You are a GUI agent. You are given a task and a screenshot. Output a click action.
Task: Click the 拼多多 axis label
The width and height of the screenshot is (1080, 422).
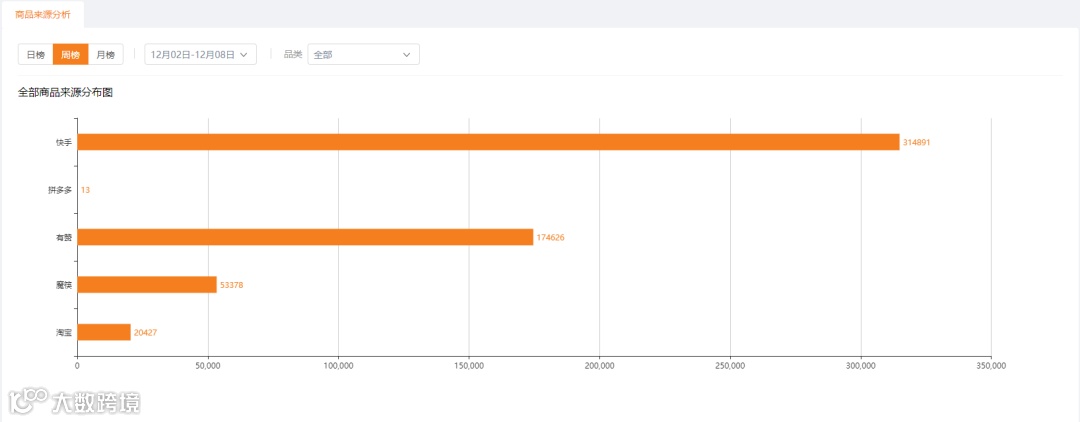(60, 190)
